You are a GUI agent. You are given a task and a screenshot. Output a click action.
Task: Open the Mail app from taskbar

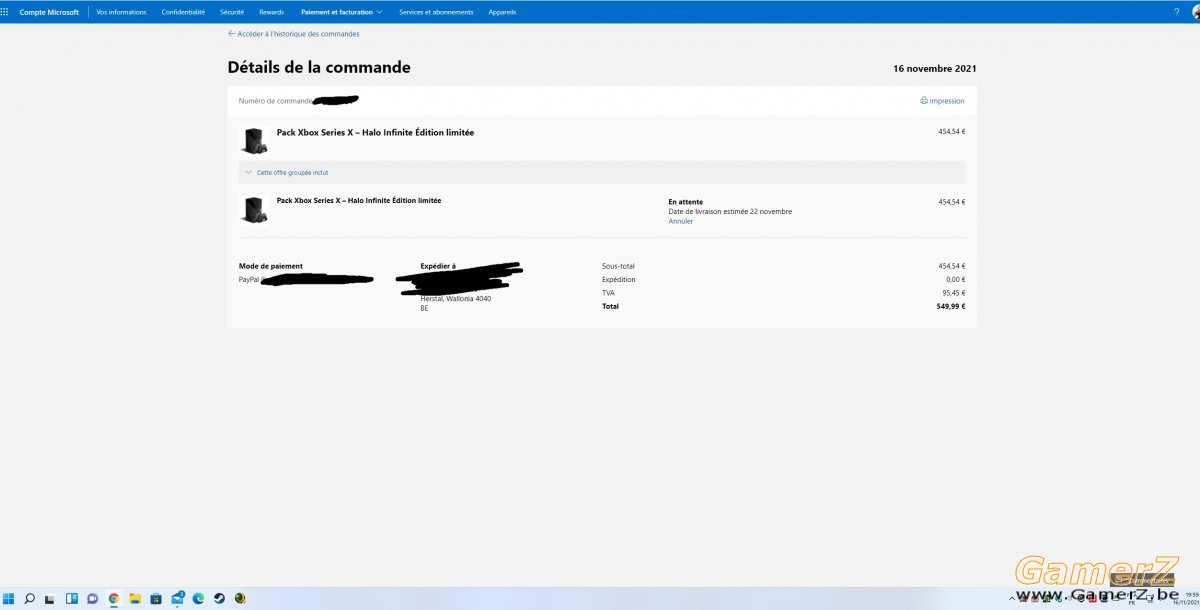point(177,599)
